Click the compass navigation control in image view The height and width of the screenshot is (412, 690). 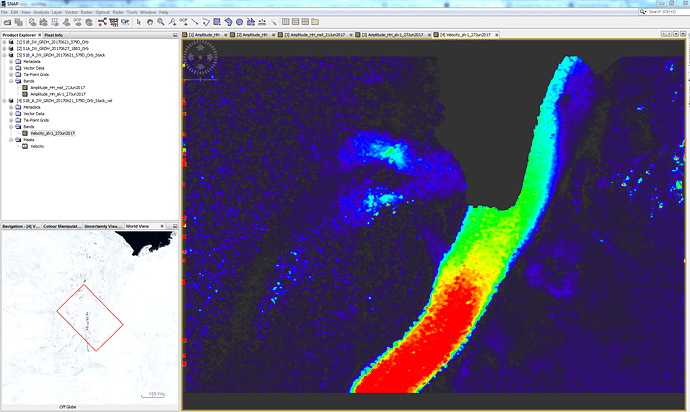pos(200,57)
